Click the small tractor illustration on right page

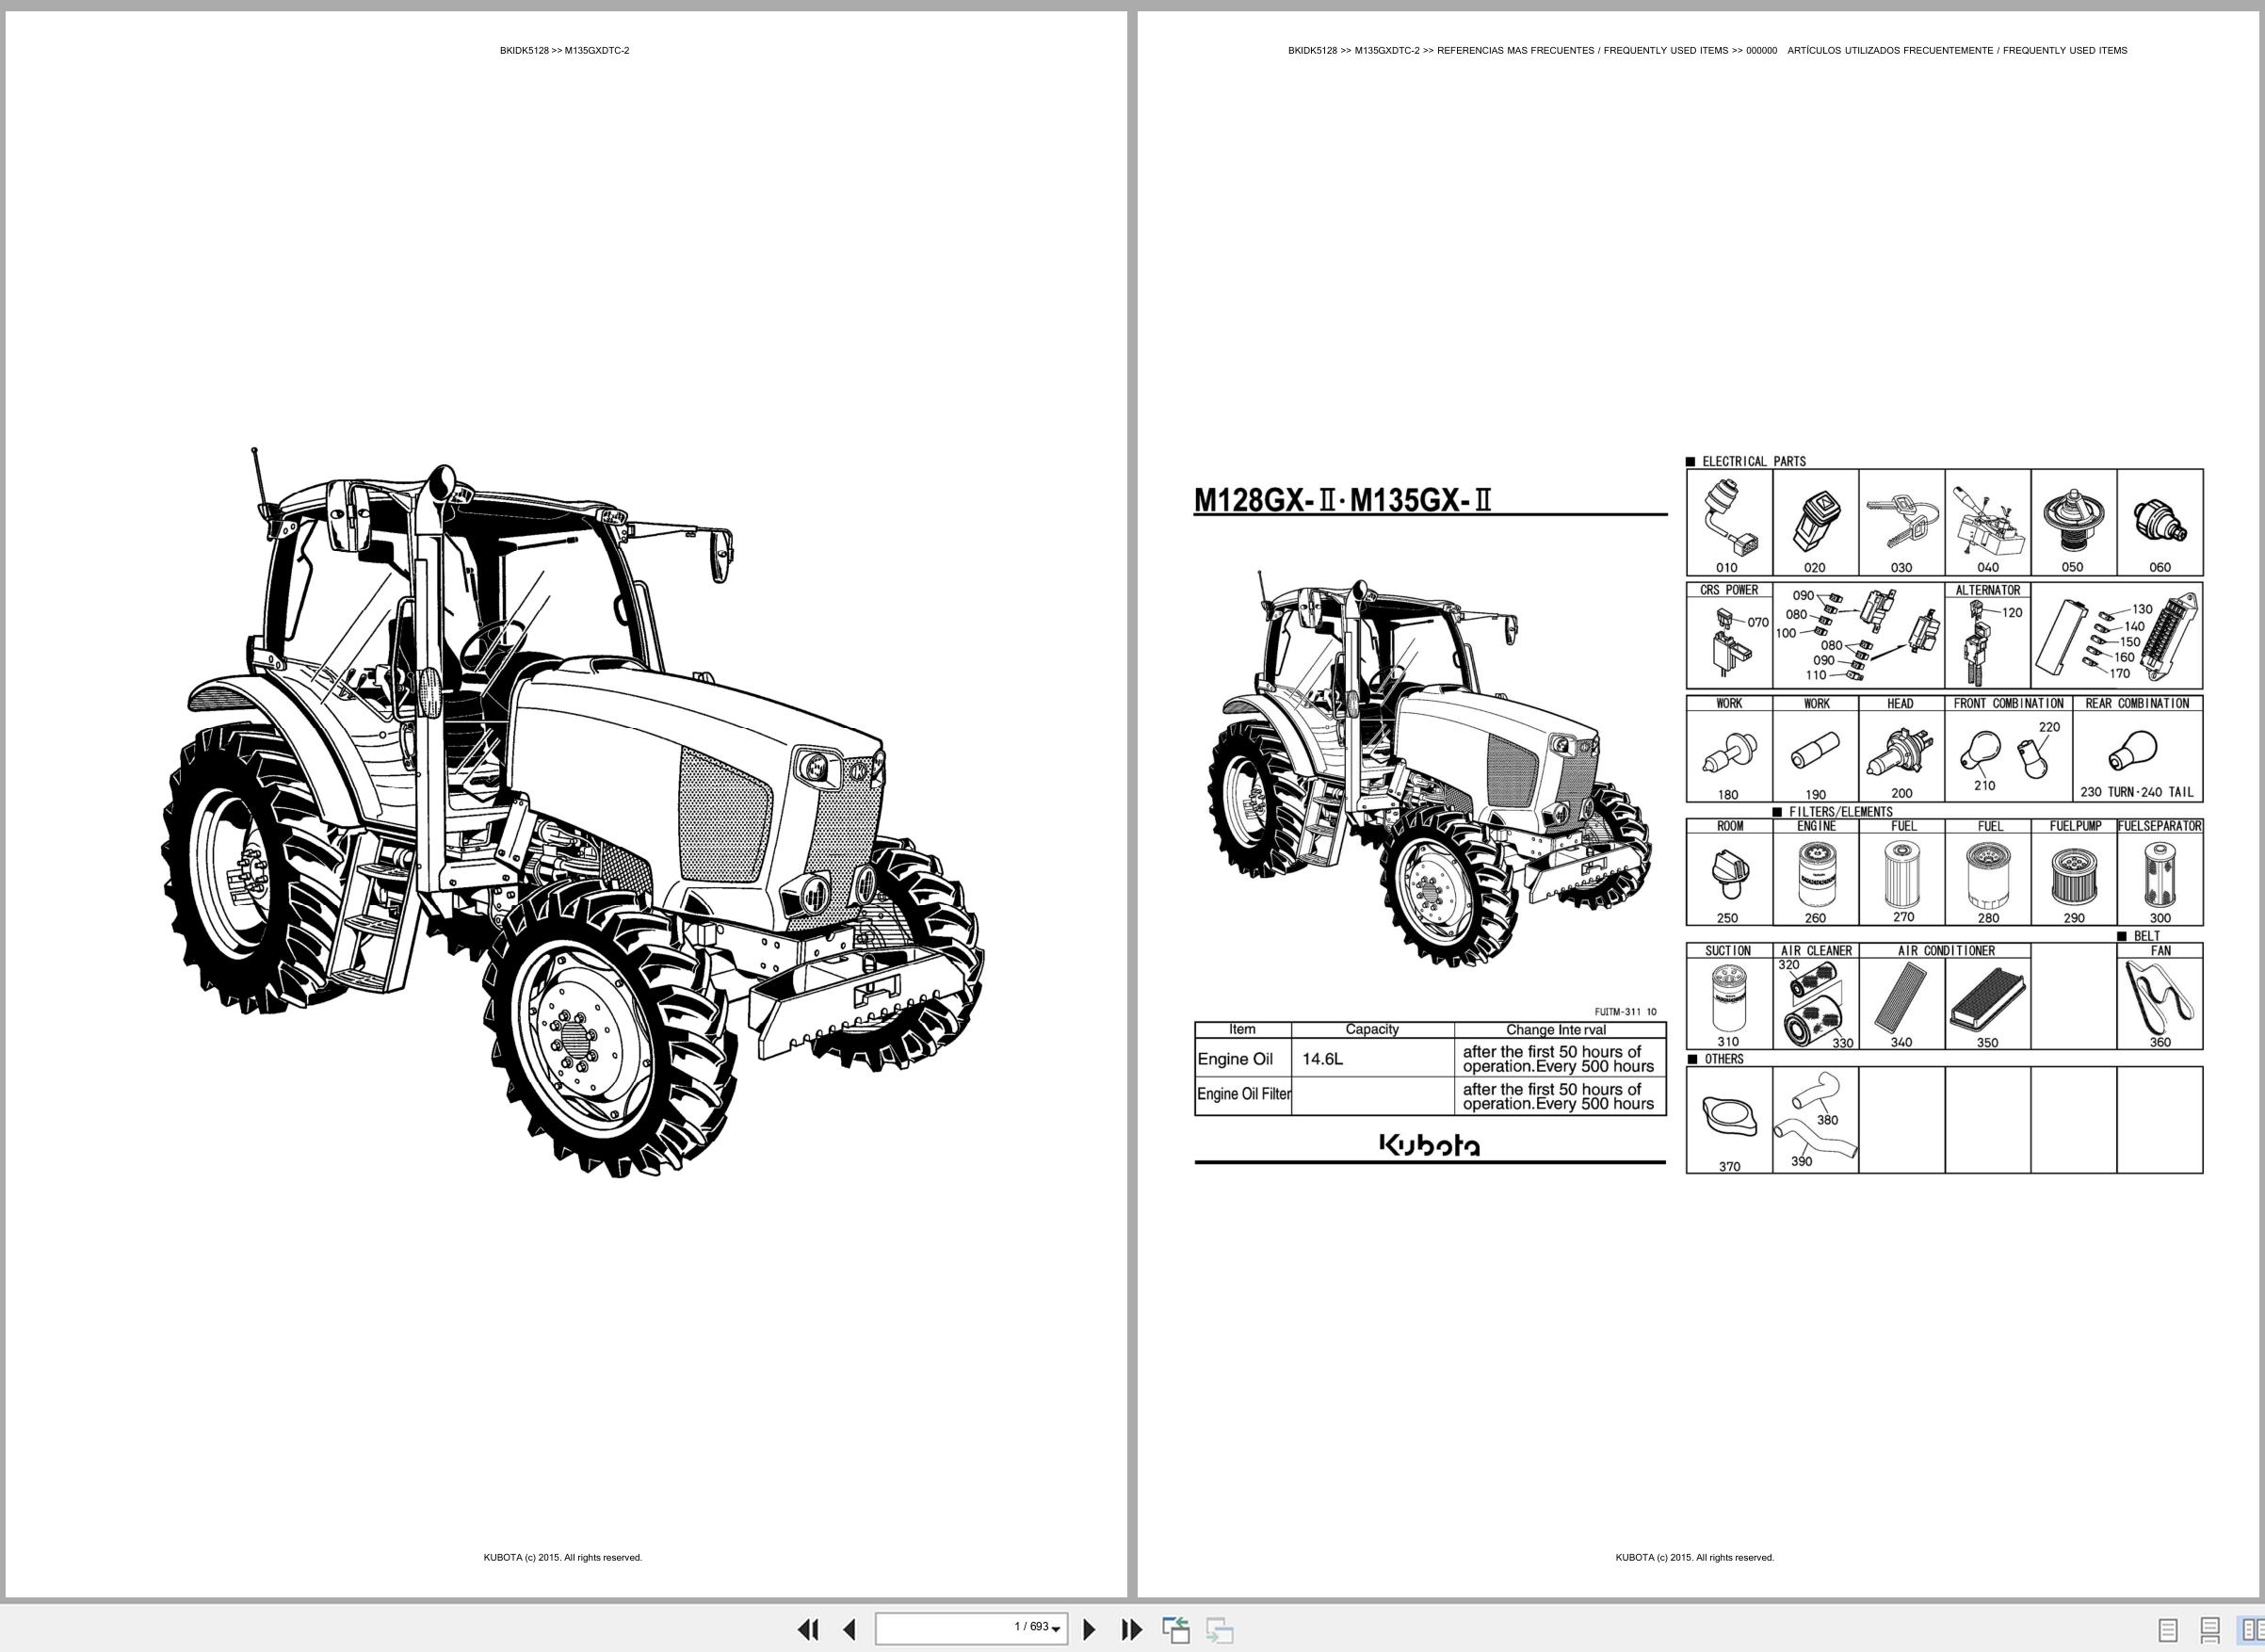pyautogui.click(x=1430, y=767)
